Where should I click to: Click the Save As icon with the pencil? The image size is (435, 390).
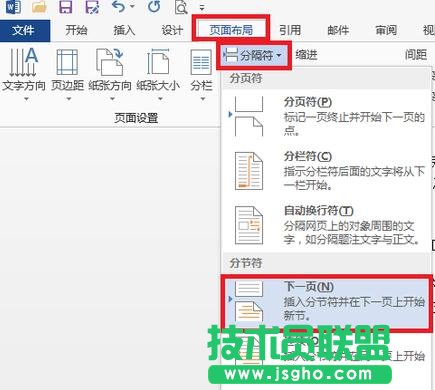(92, 7)
